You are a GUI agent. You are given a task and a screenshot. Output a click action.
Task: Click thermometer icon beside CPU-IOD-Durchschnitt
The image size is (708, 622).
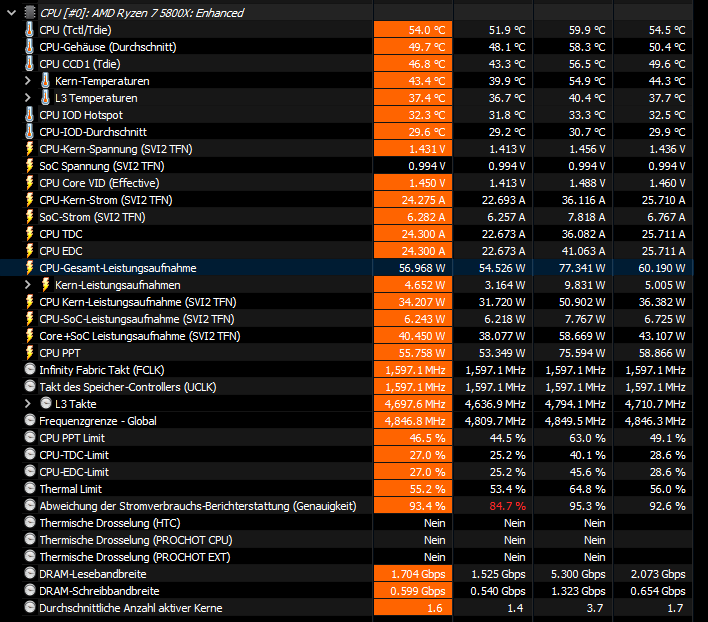[29, 132]
